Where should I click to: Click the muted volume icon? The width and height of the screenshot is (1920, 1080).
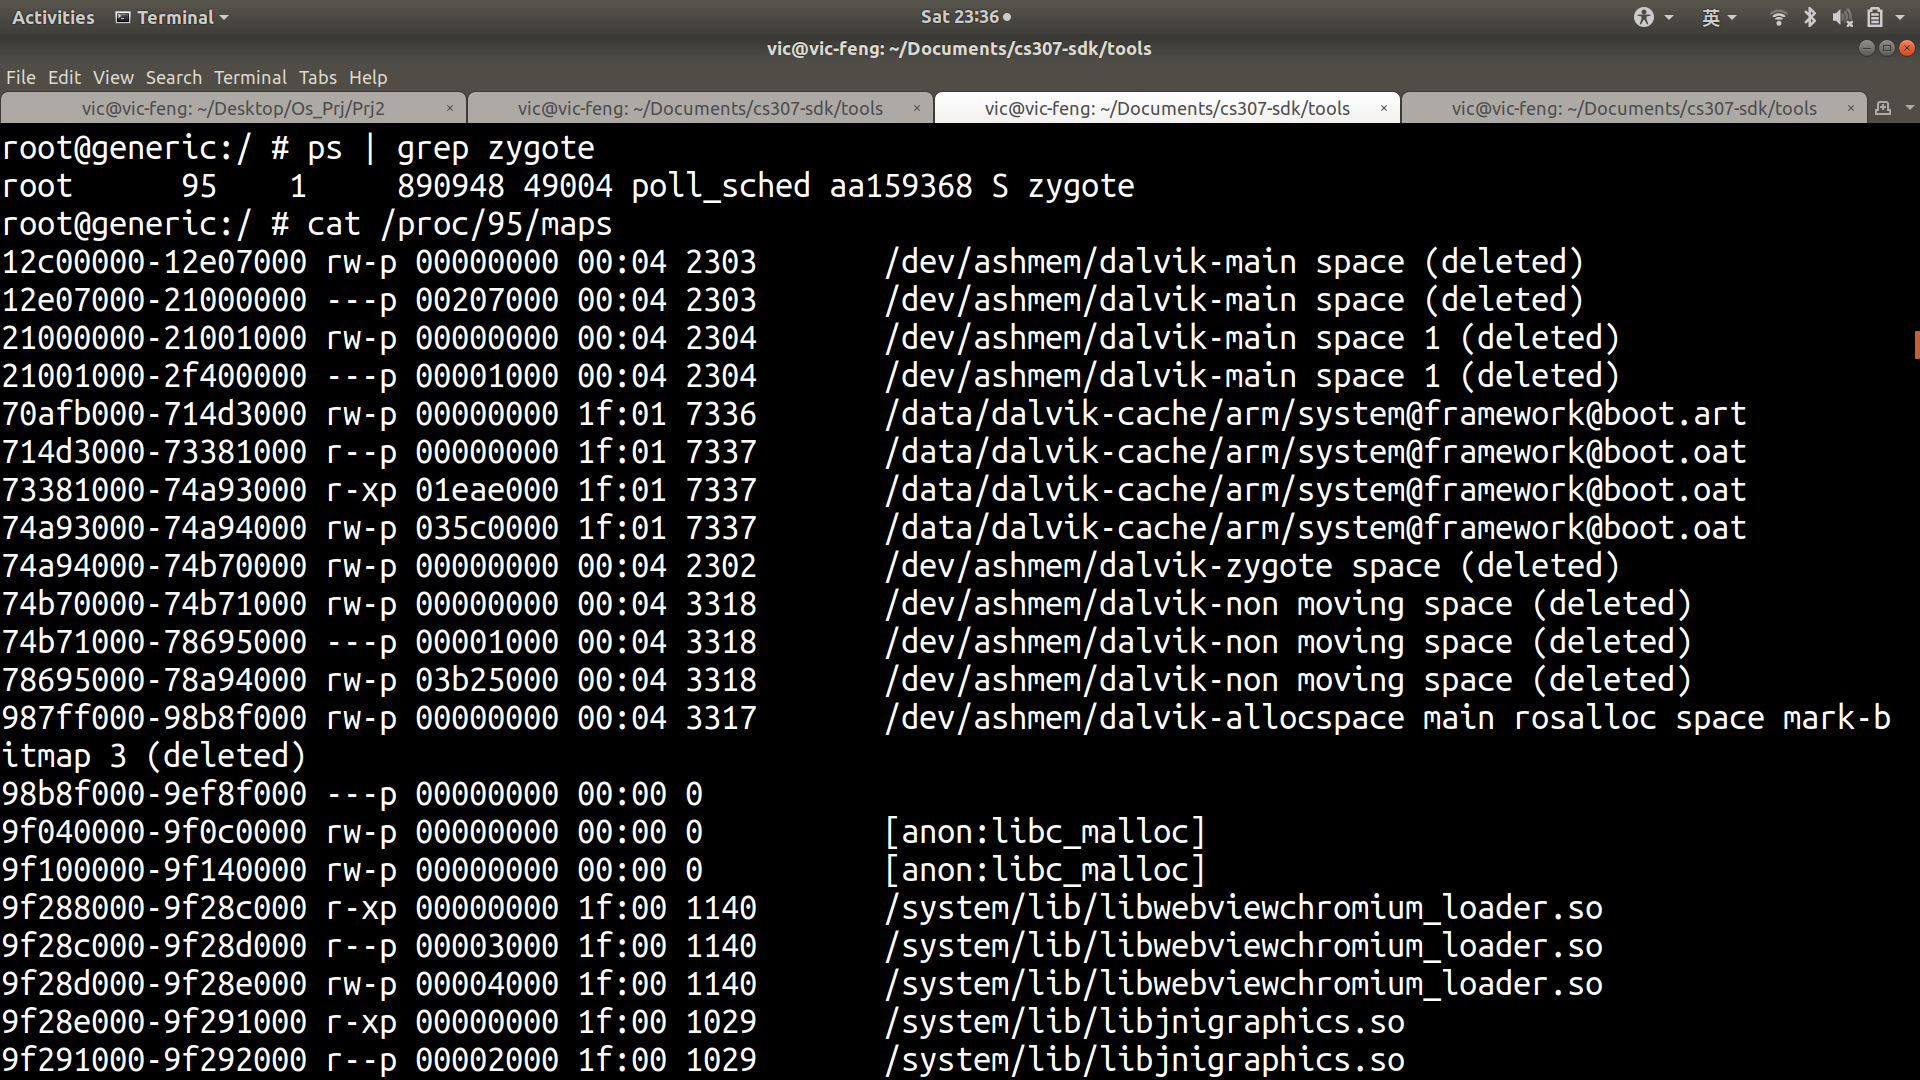point(1841,17)
